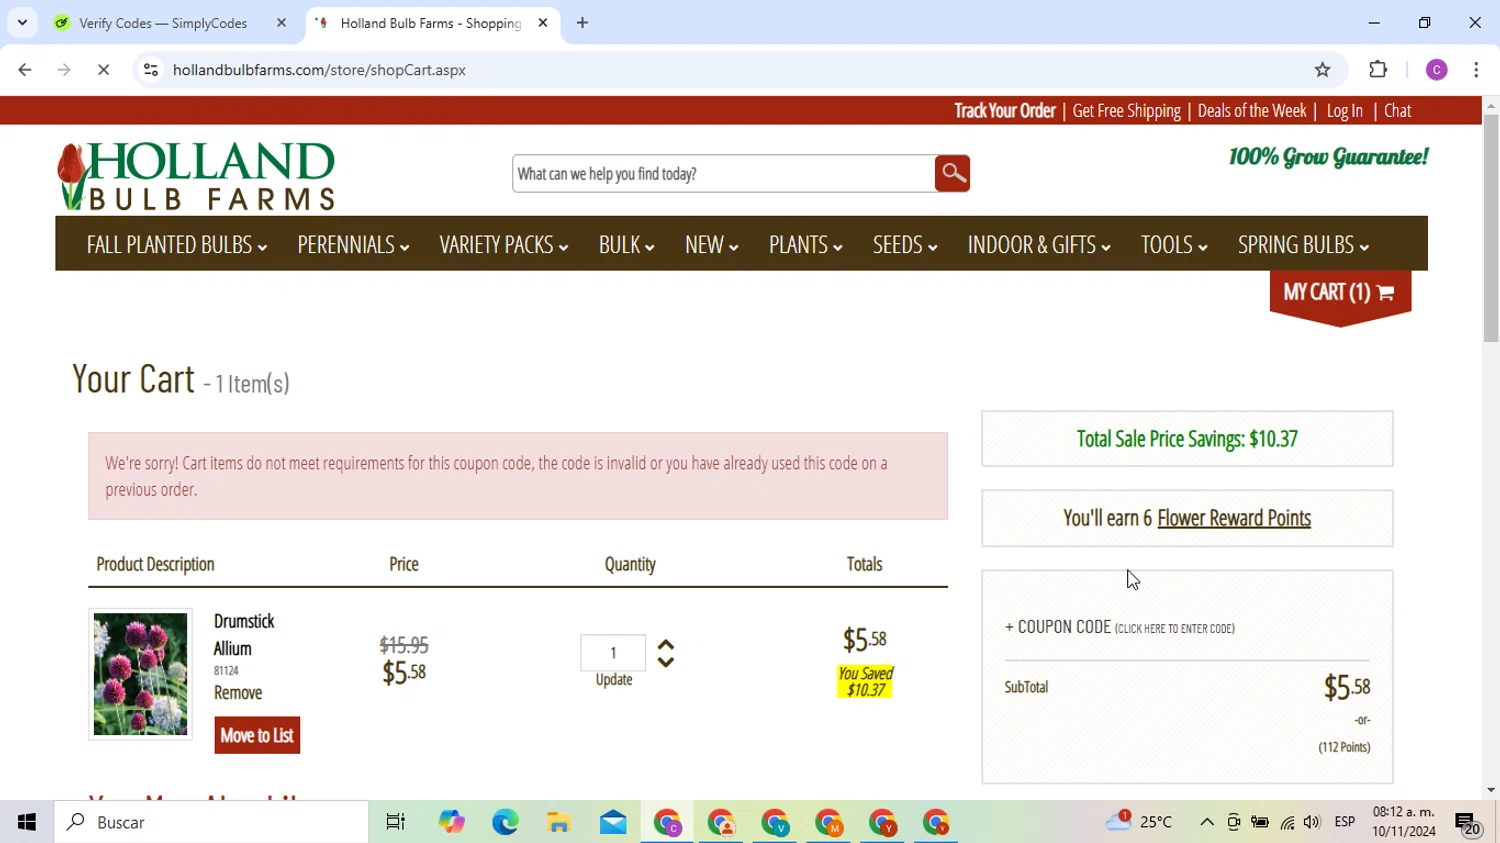Viewport: 1500px width, 843px height.
Task: Click the Move to List button
Action: click(257, 735)
